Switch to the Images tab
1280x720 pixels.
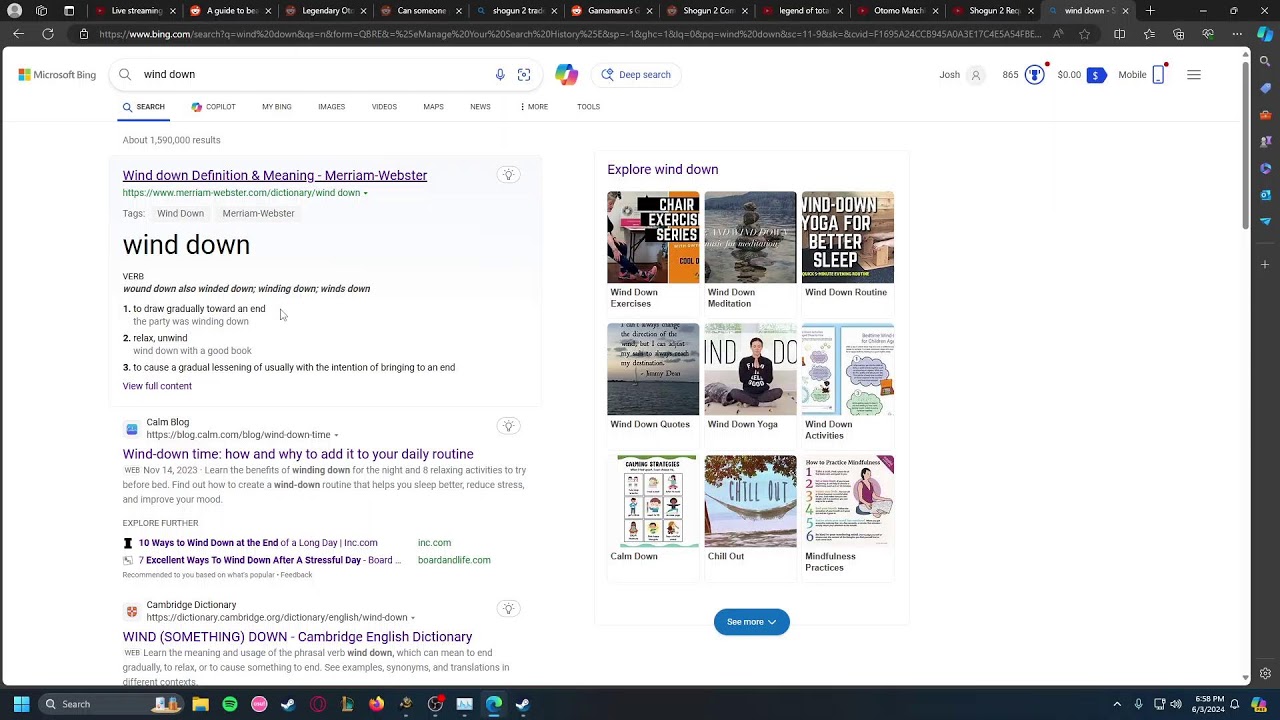click(332, 107)
